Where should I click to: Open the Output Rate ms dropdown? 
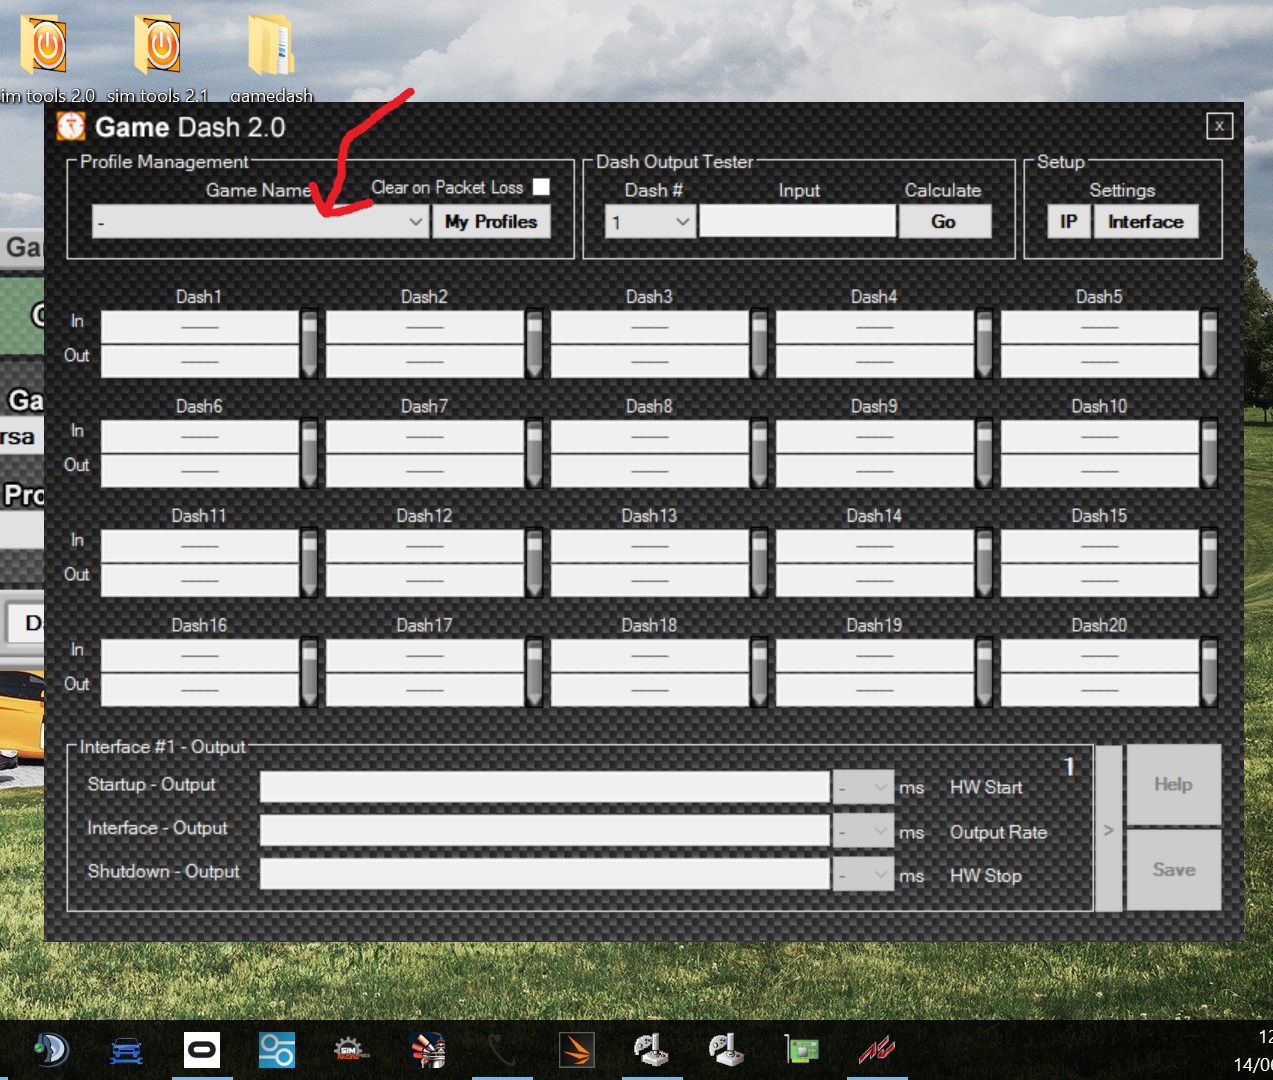pyautogui.click(x=864, y=831)
